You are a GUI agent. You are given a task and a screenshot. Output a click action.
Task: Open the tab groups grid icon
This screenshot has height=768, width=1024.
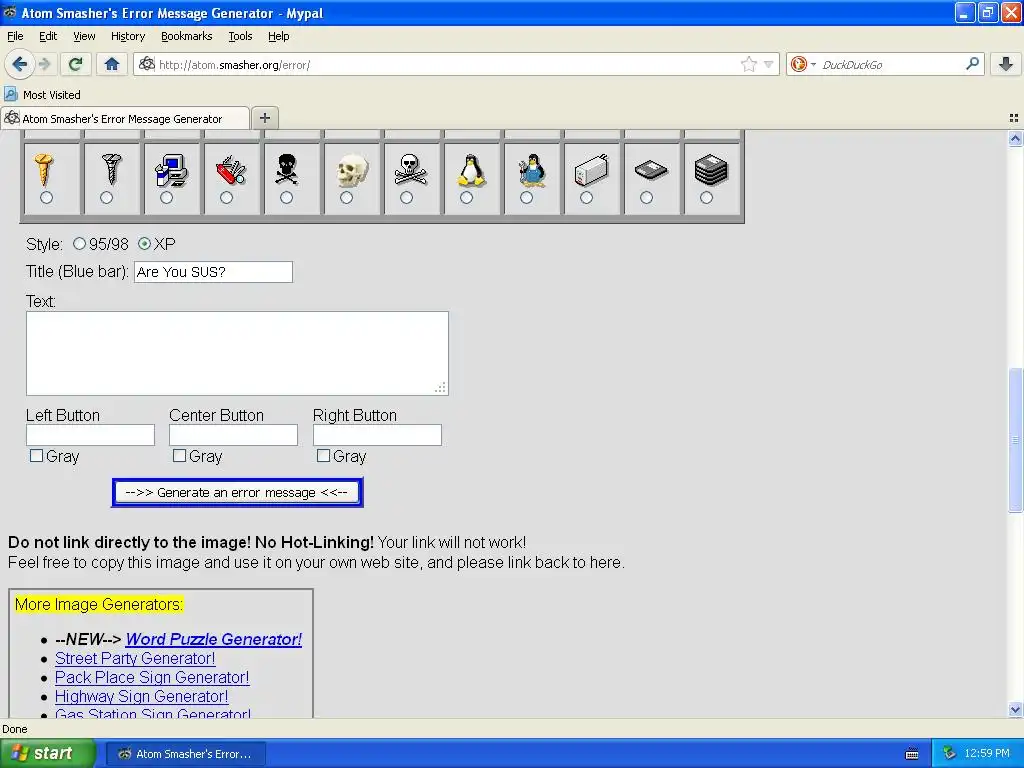point(1014,118)
